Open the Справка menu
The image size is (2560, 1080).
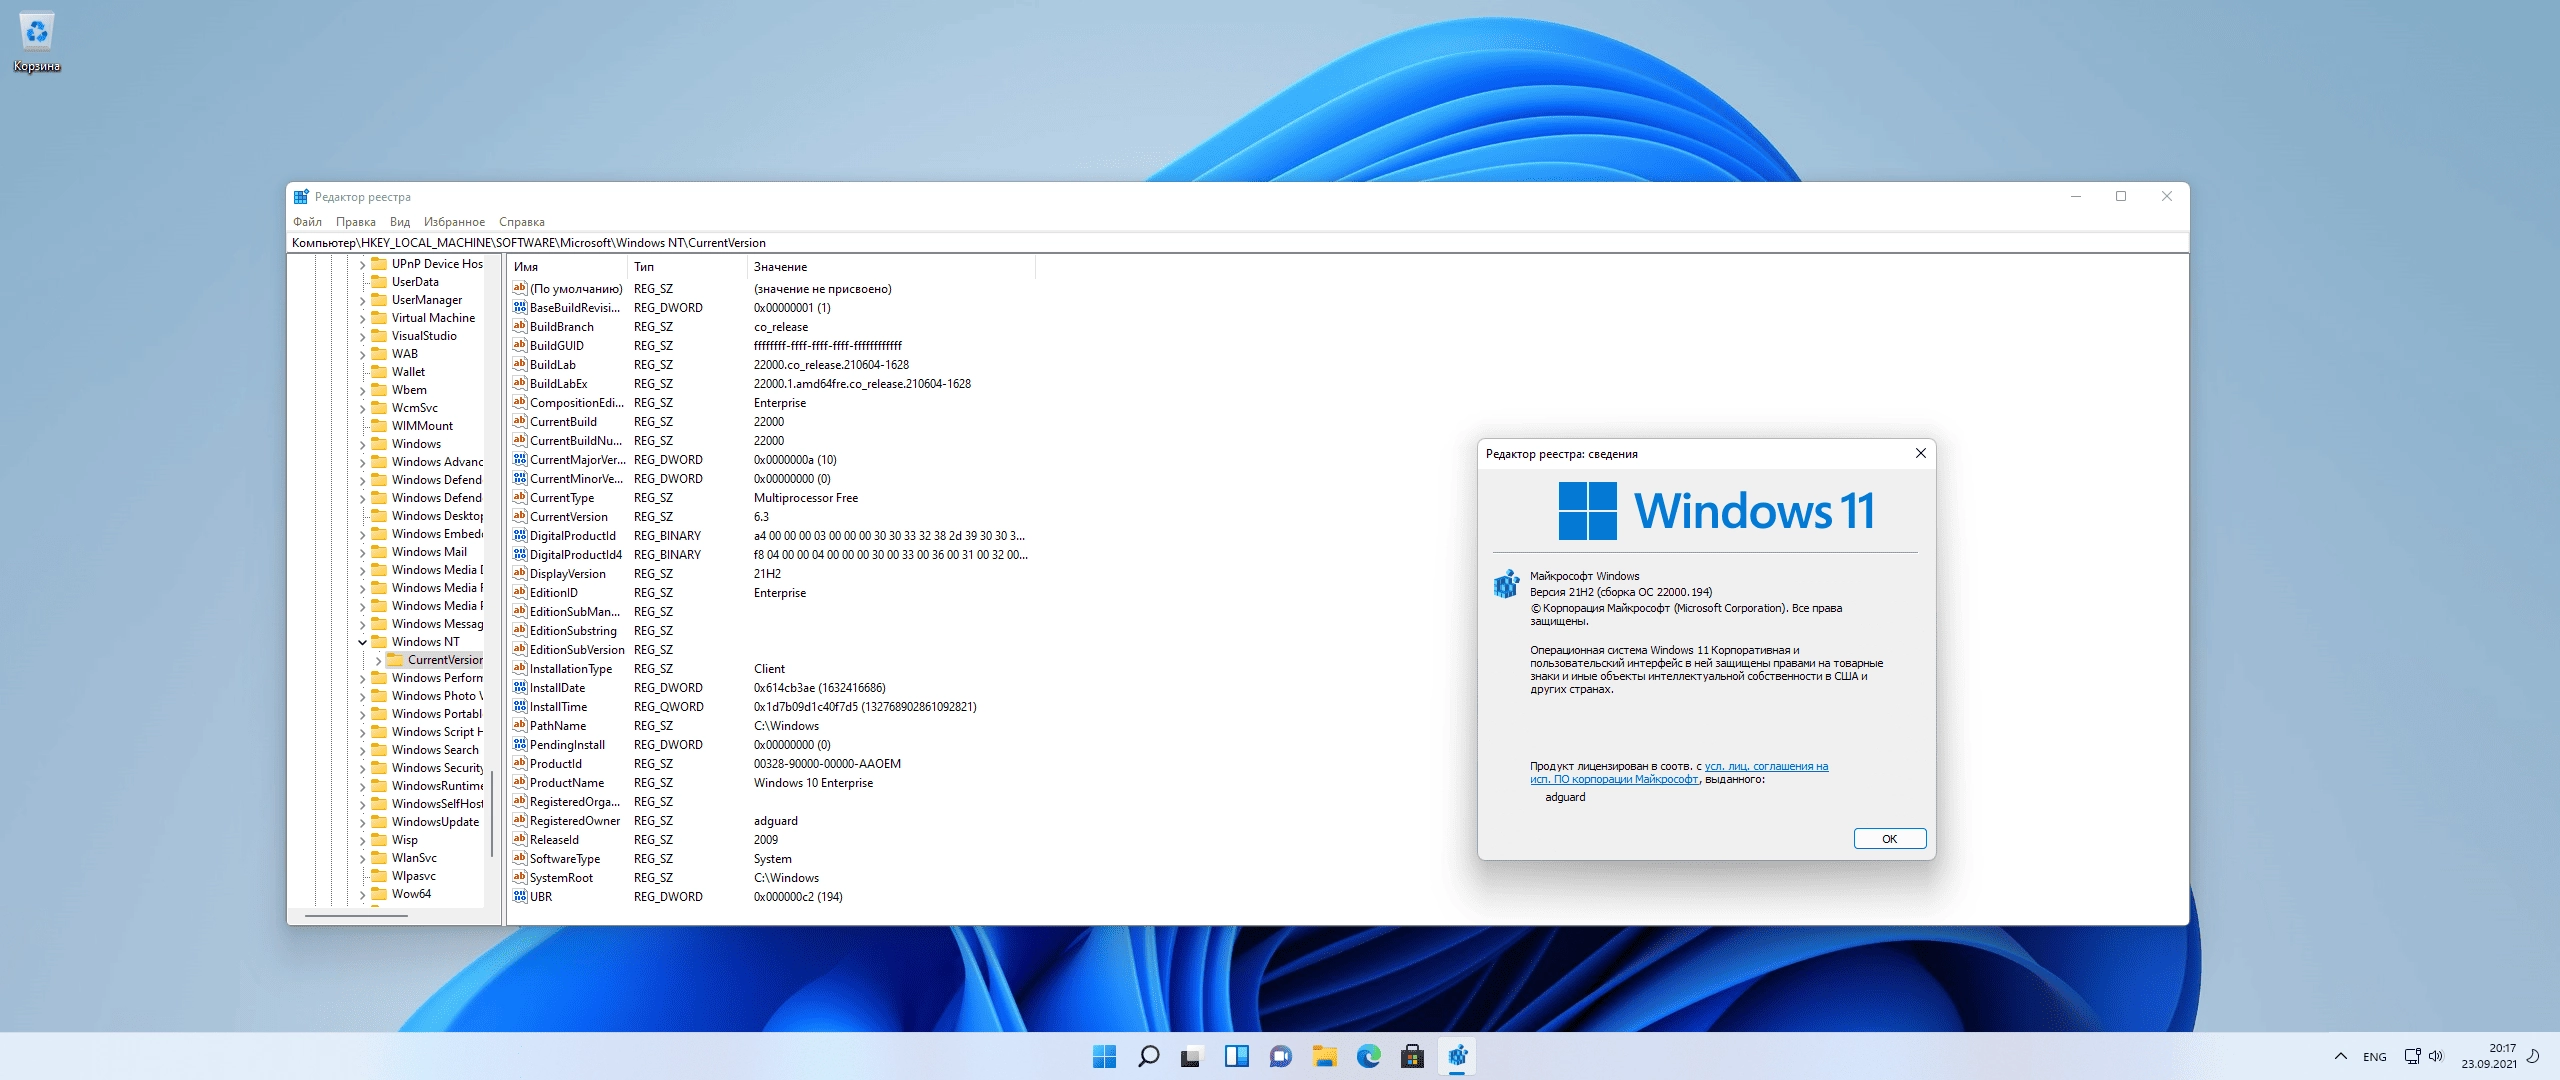pyautogui.click(x=522, y=222)
